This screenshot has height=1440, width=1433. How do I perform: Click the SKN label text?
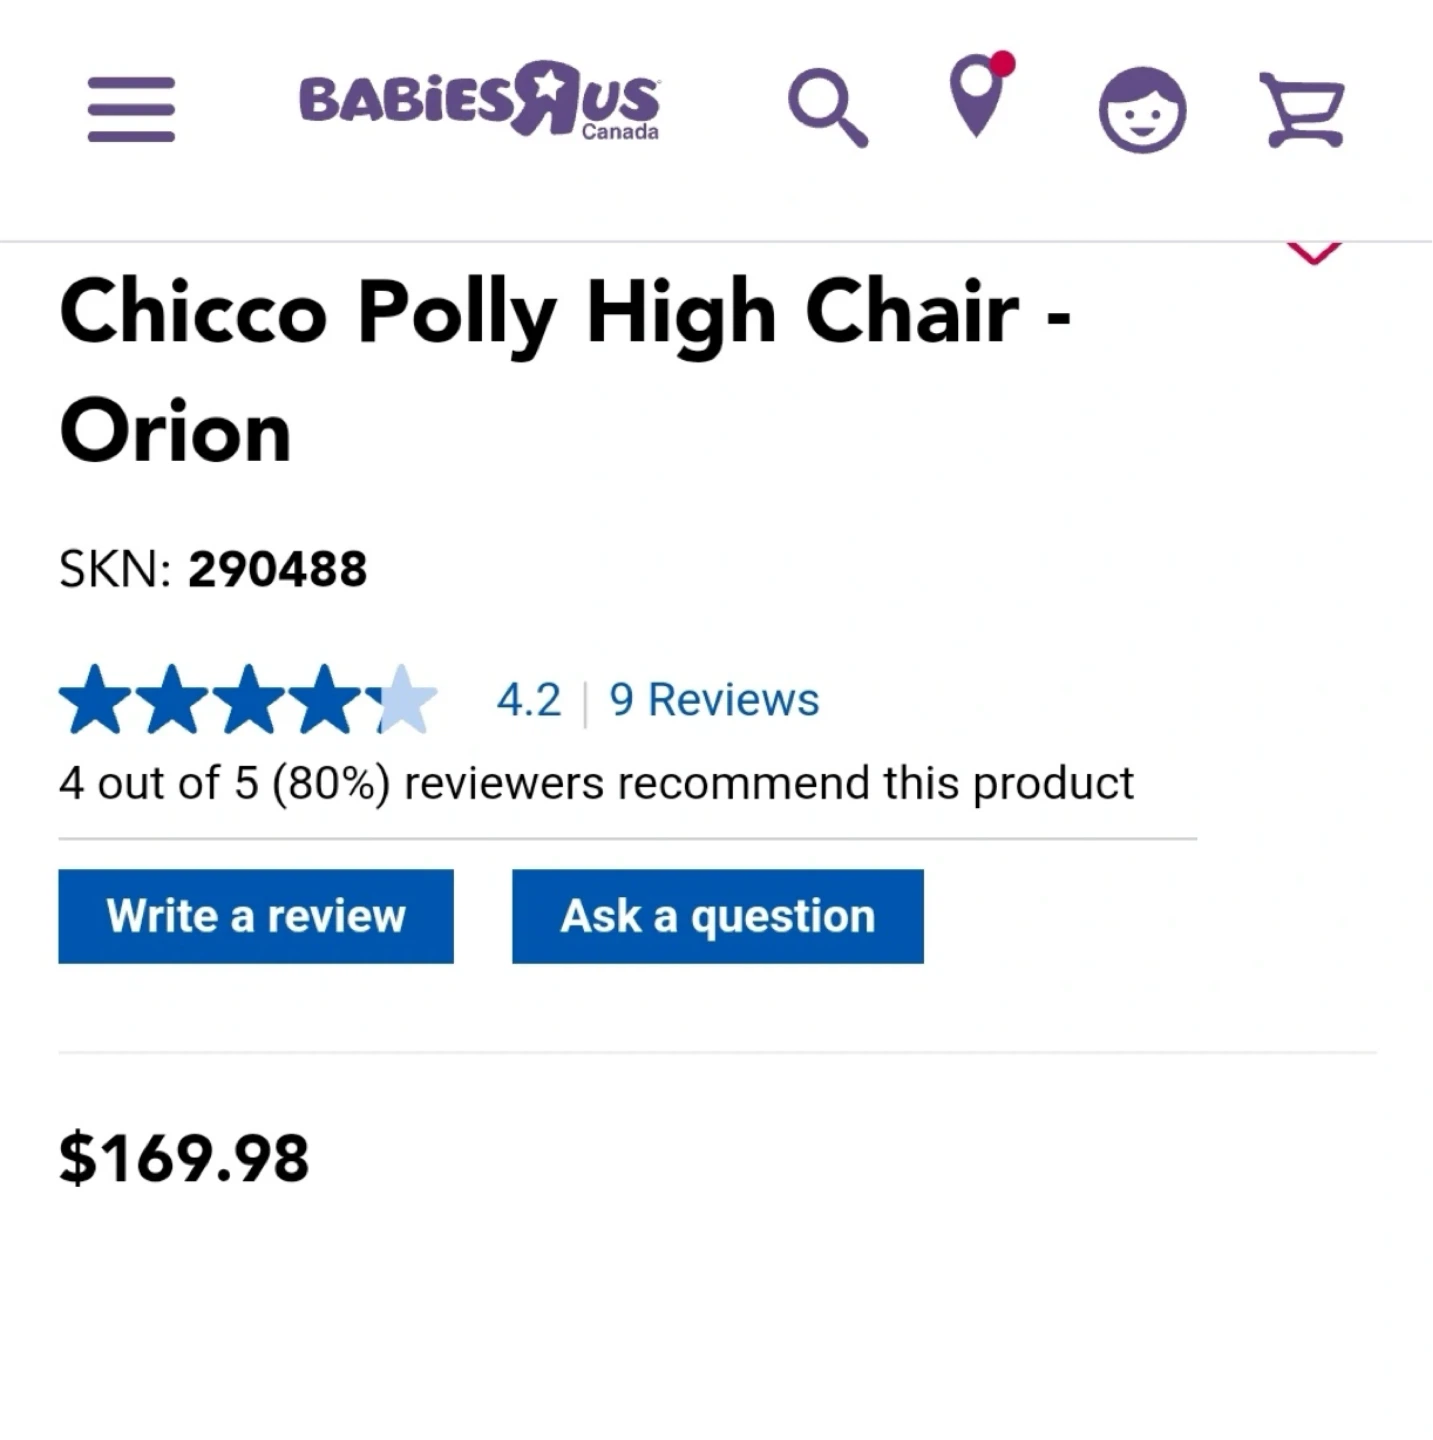point(114,570)
